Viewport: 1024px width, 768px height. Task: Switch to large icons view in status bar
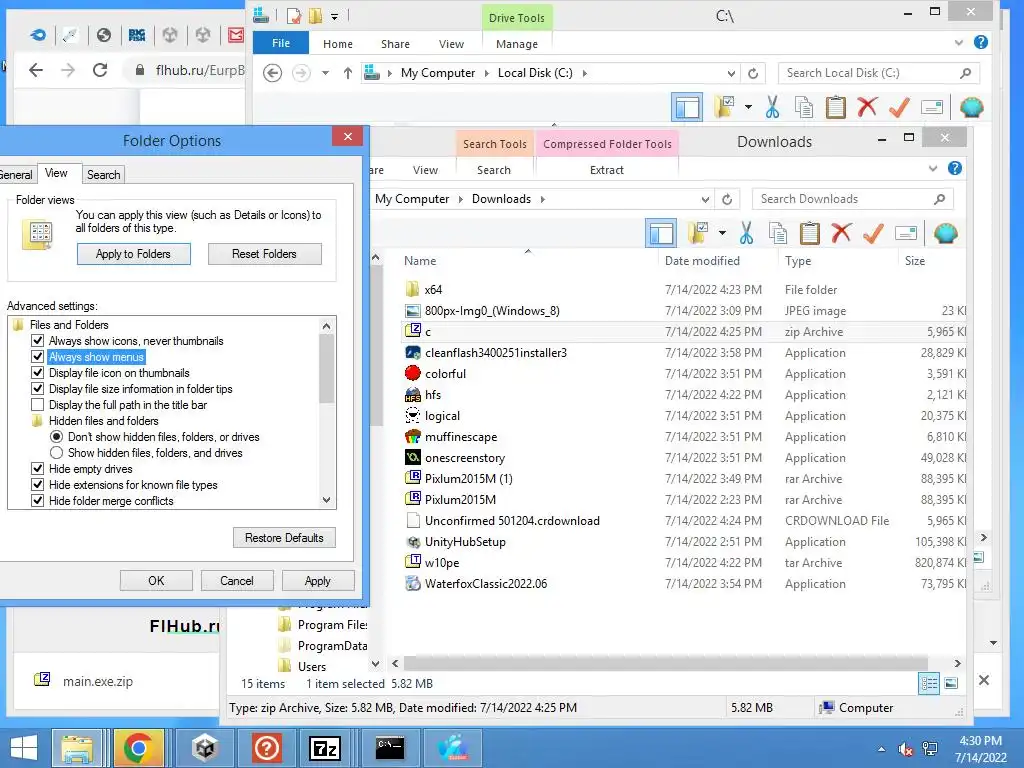[x=952, y=683]
